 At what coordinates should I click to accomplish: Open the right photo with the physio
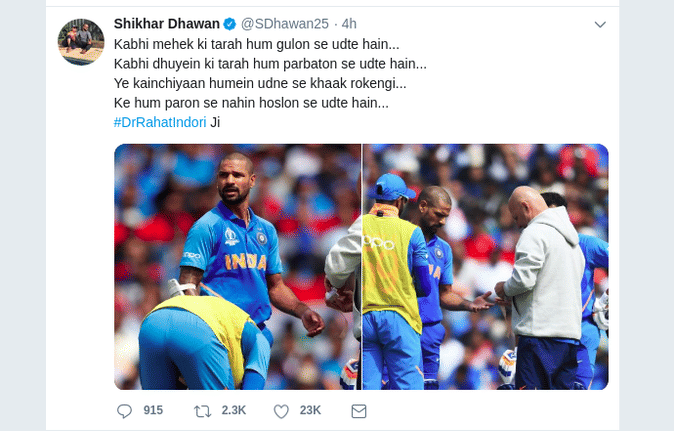coord(486,267)
